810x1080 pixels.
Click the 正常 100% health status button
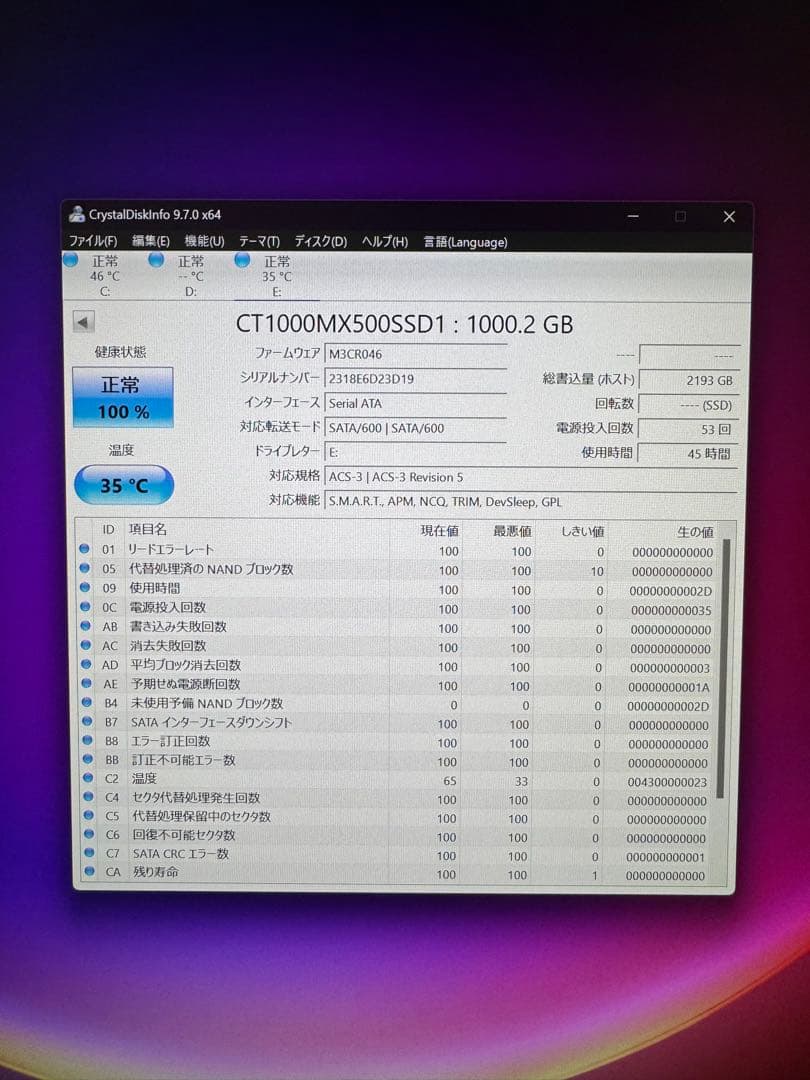122,397
